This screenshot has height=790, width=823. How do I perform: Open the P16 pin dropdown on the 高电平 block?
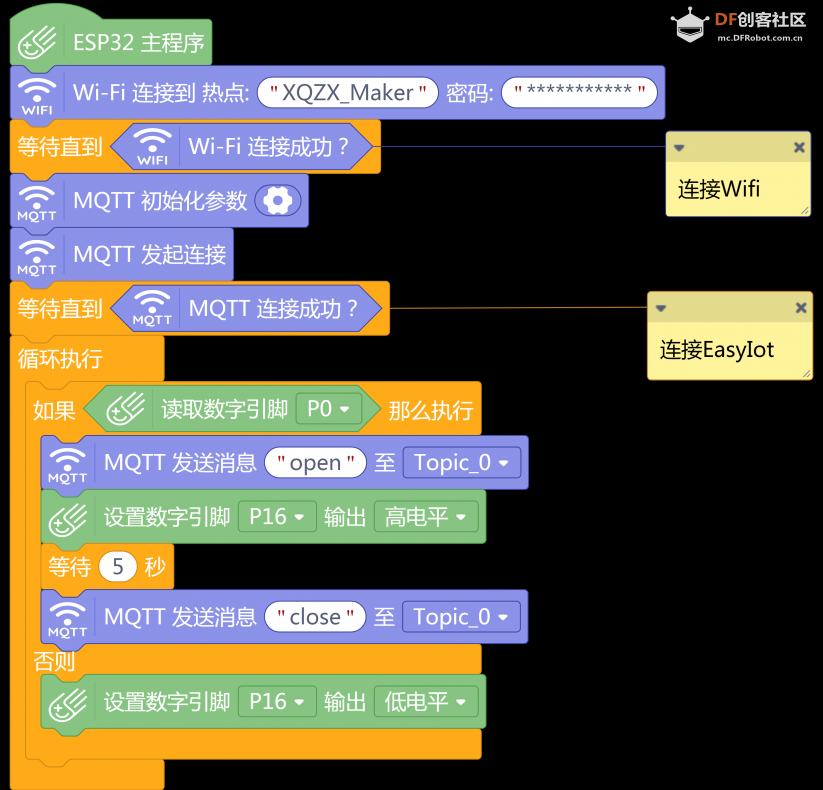(277, 517)
